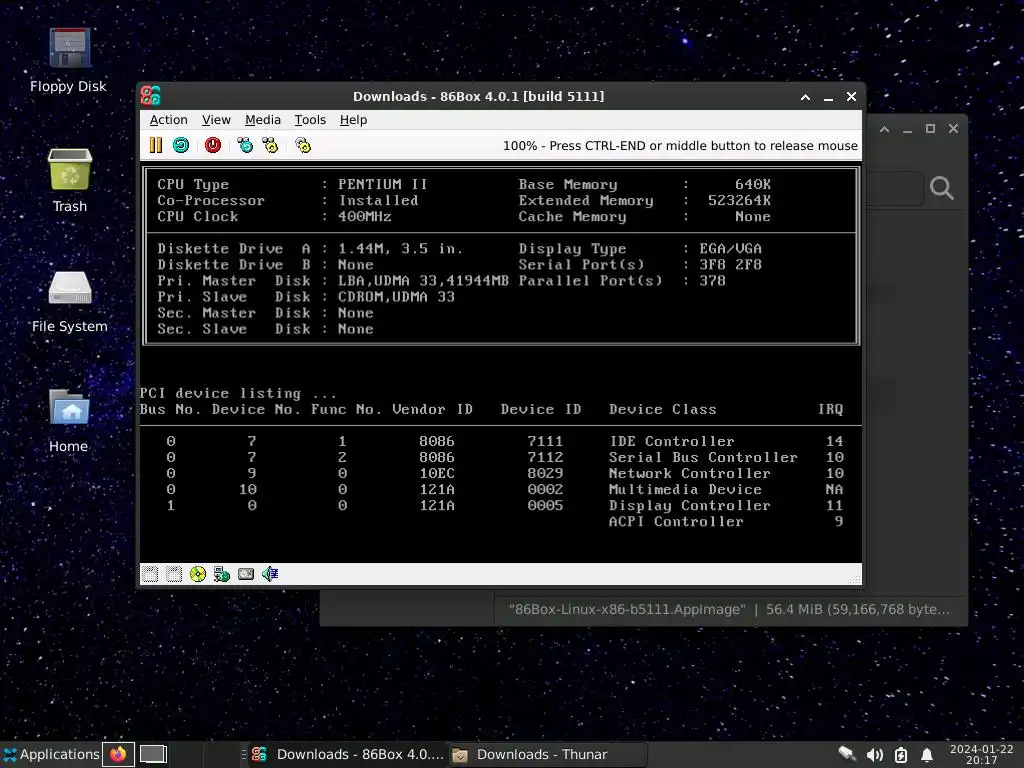The image size is (1024, 768).
Task: Select the Floppy Disk desktop icon
Action: [69, 60]
